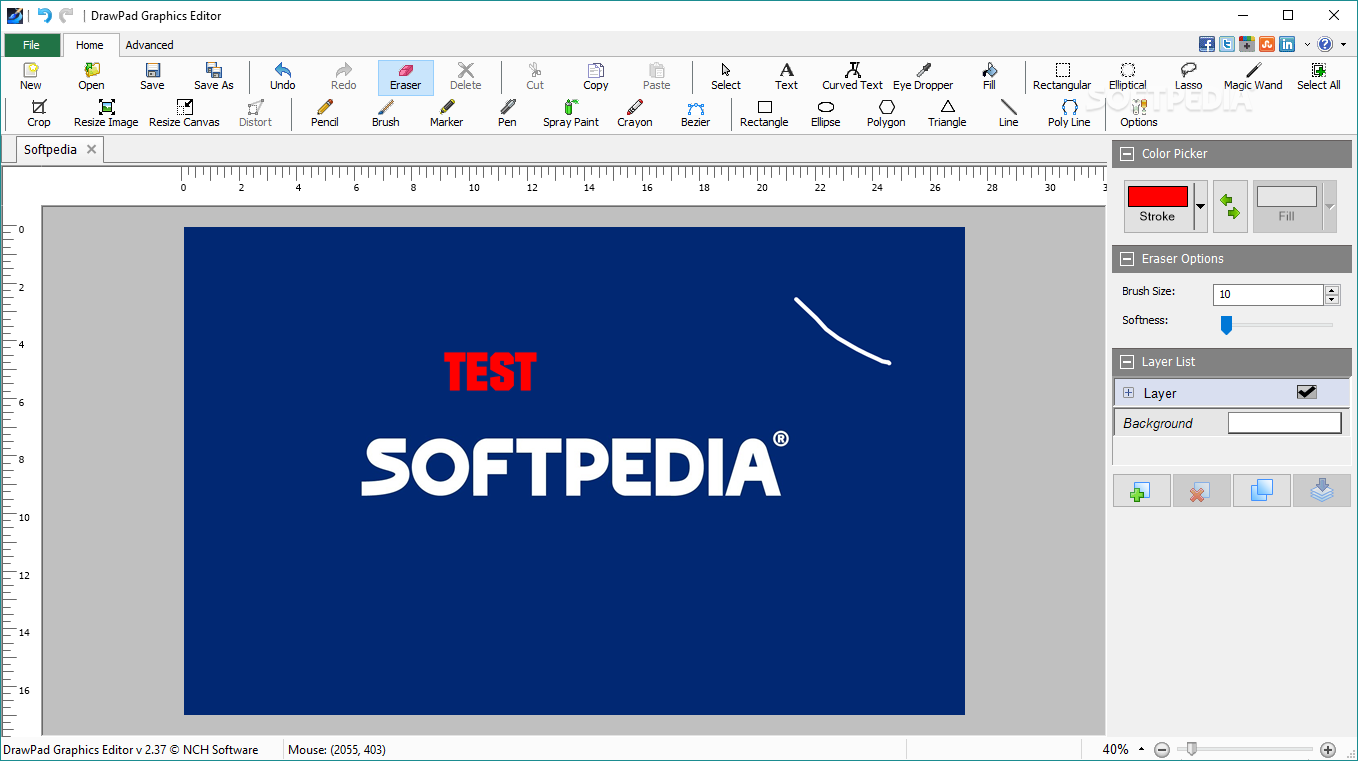Click Save As in toolbar
Screen dimensions: 1358x761
point(213,77)
